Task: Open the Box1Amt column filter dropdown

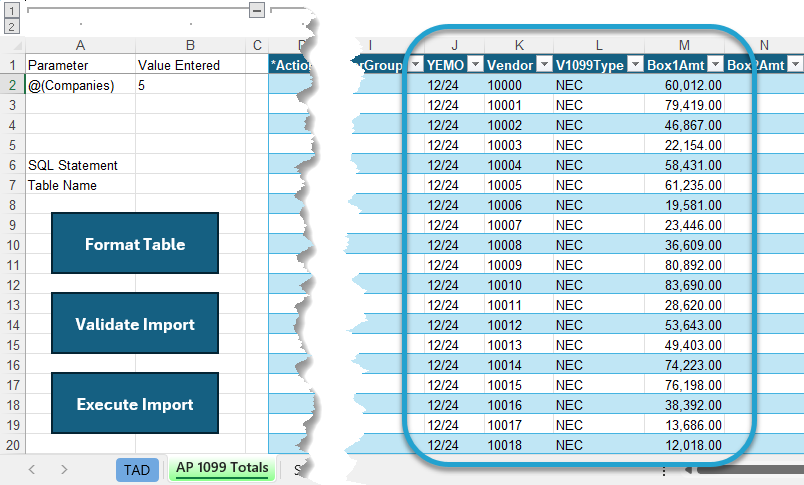Action: coord(716,65)
